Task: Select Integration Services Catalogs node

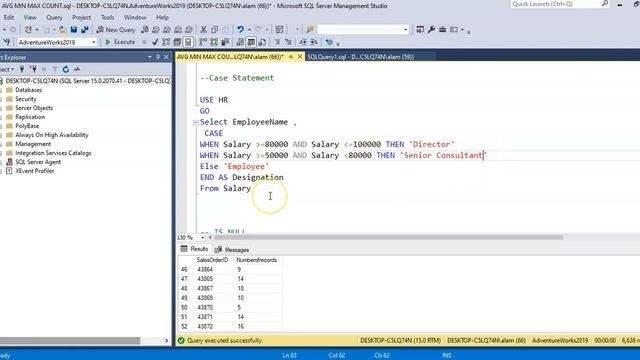Action: click(x=53, y=153)
